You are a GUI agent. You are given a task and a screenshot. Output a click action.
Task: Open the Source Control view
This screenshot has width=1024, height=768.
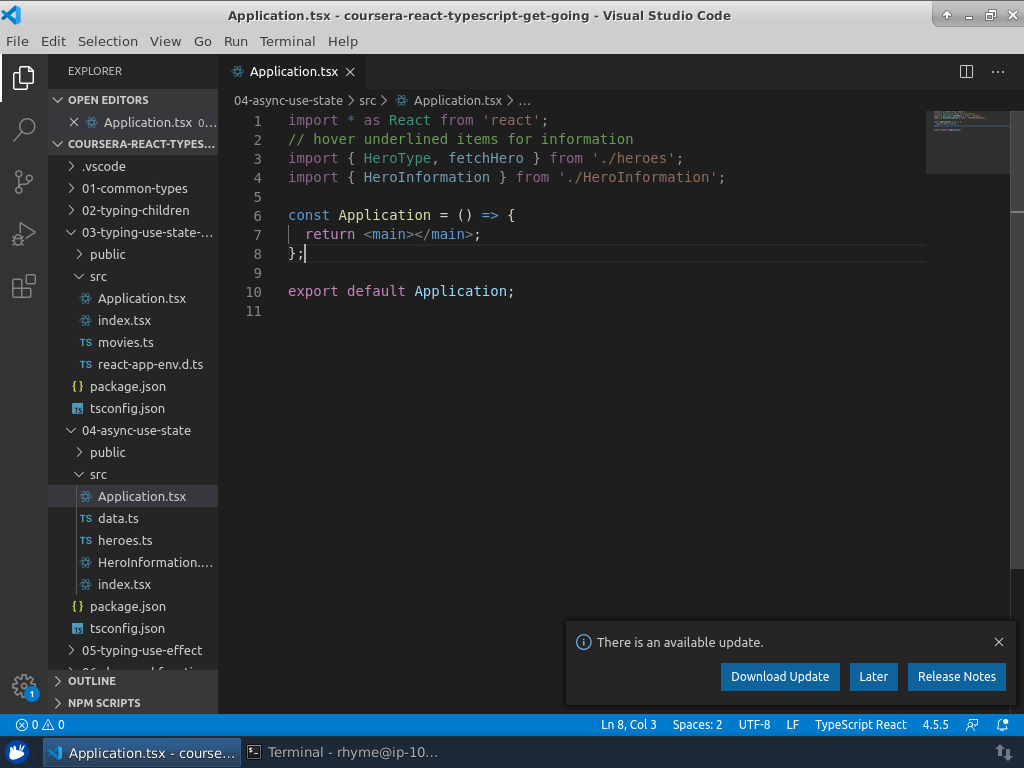(x=24, y=182)
